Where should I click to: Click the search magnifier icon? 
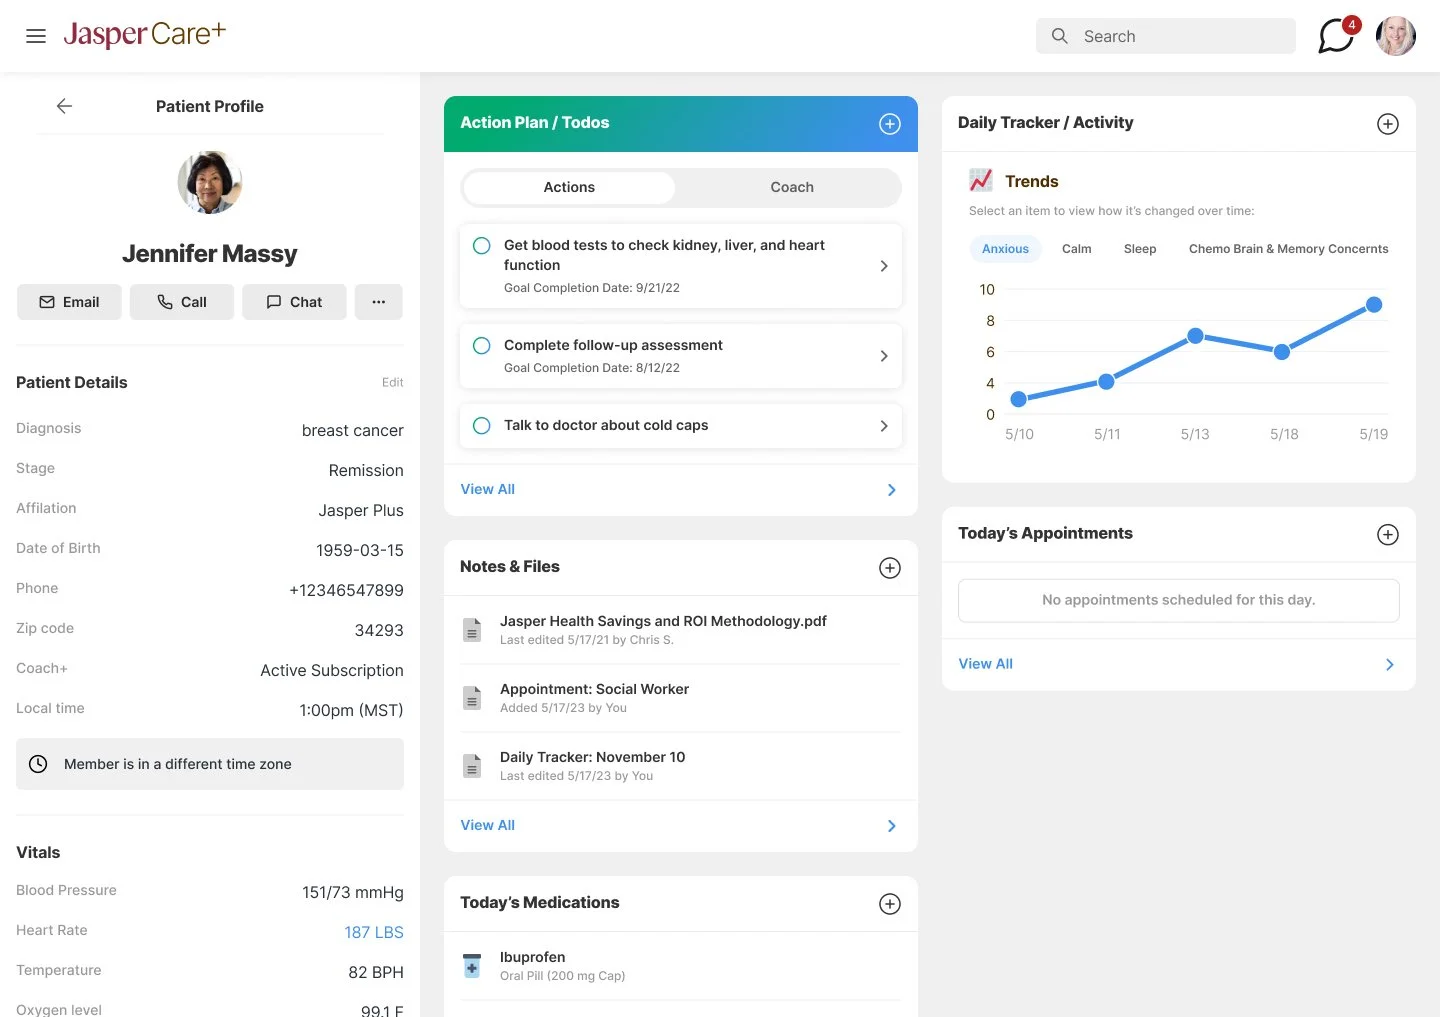(x=1059, y=36)
